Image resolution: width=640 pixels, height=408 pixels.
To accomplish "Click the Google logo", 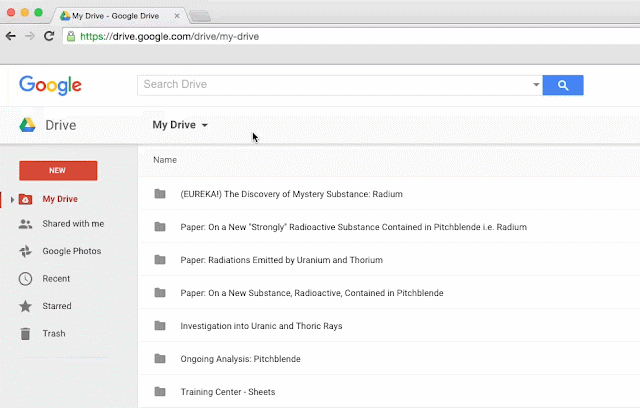I will (50, 85).
